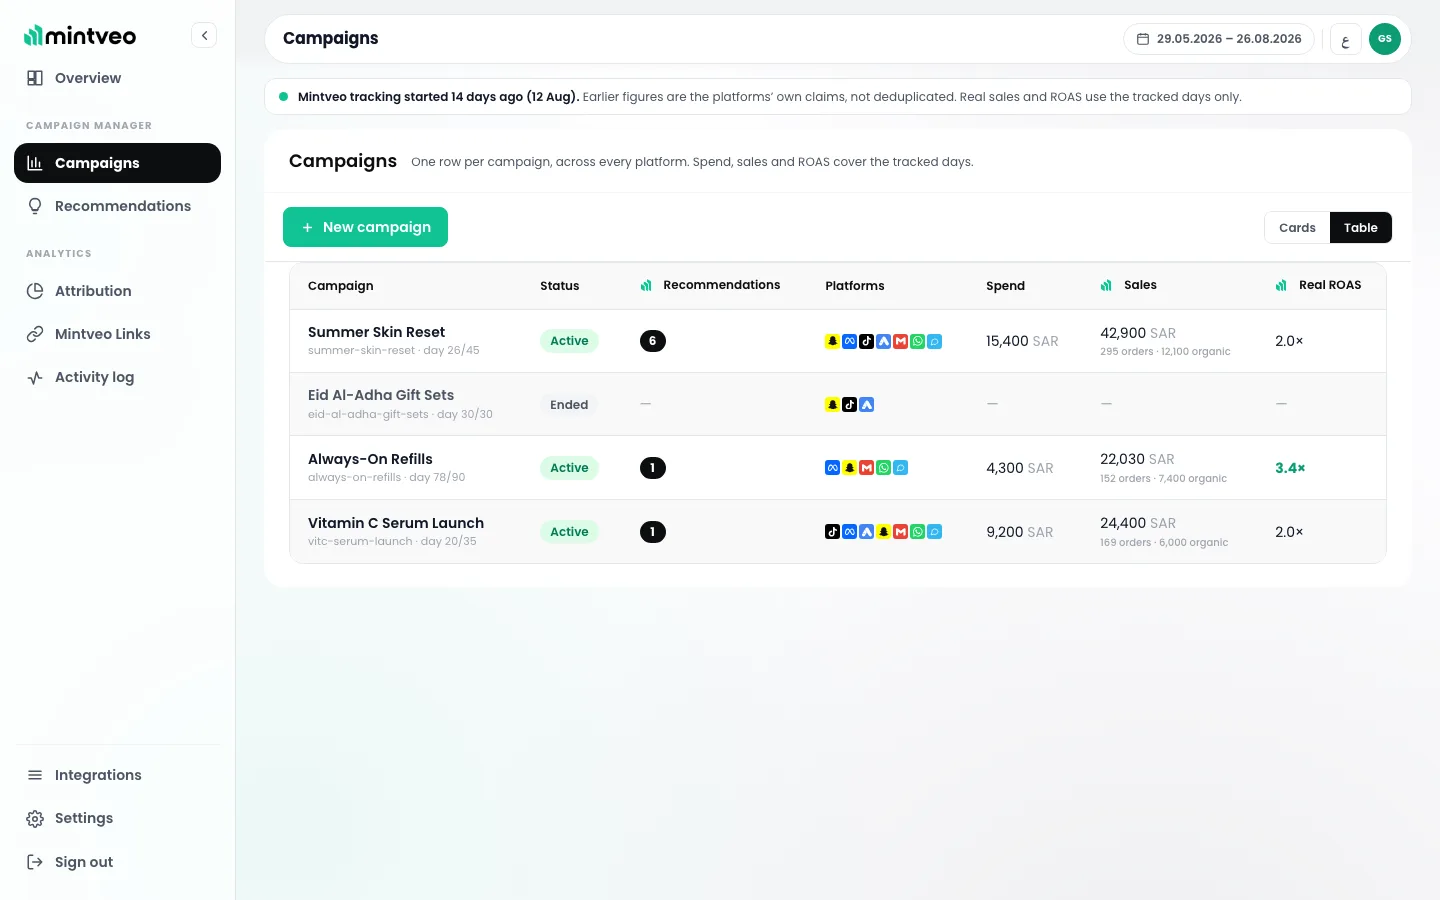Collapse the sidebar with the chevron button

(x=204, y=36)
